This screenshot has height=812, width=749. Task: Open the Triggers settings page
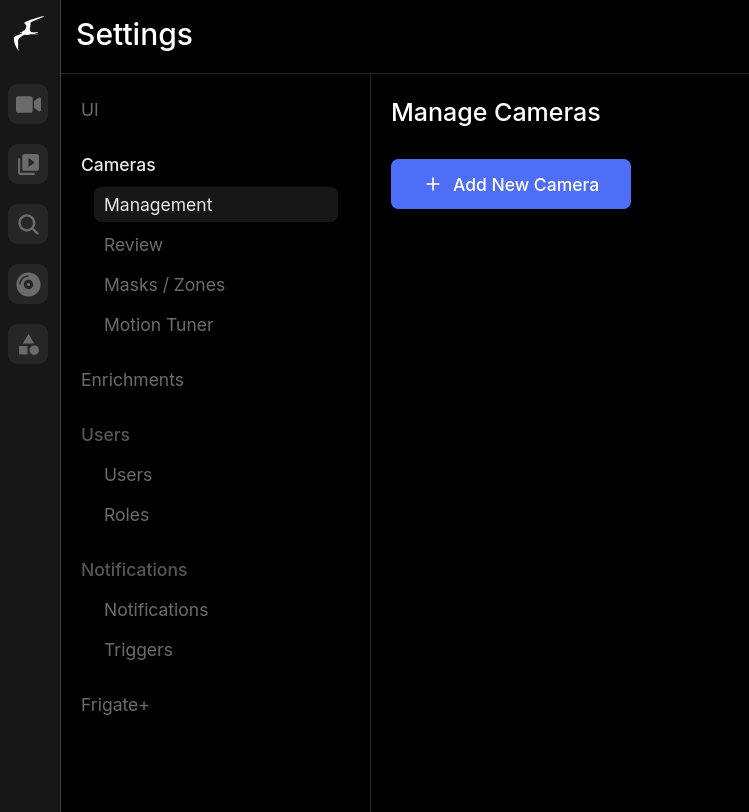[138, 650]
